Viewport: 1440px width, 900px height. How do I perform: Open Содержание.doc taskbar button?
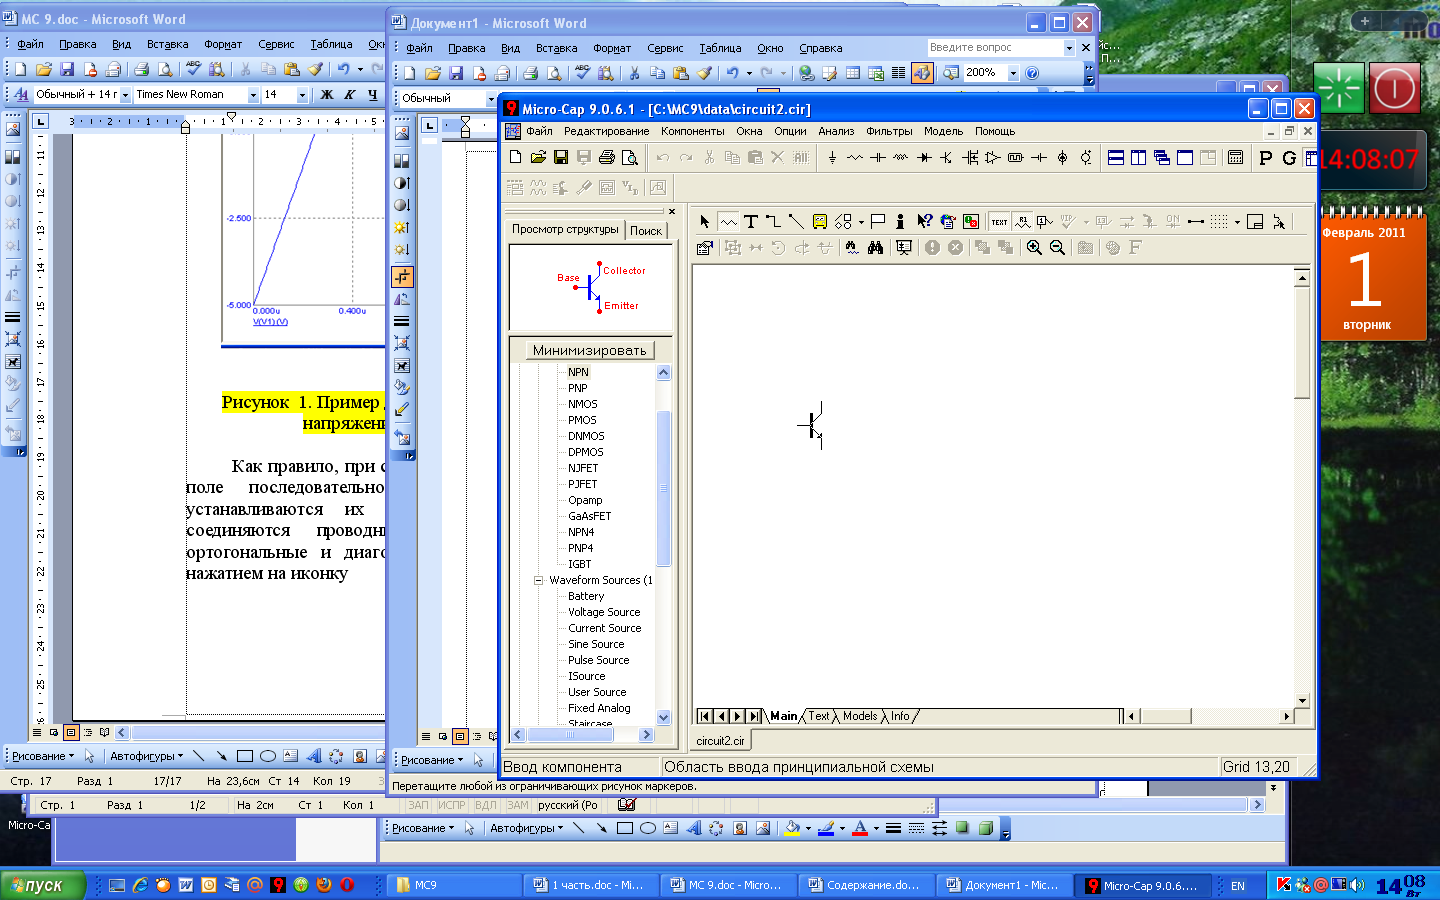(867, 885)
